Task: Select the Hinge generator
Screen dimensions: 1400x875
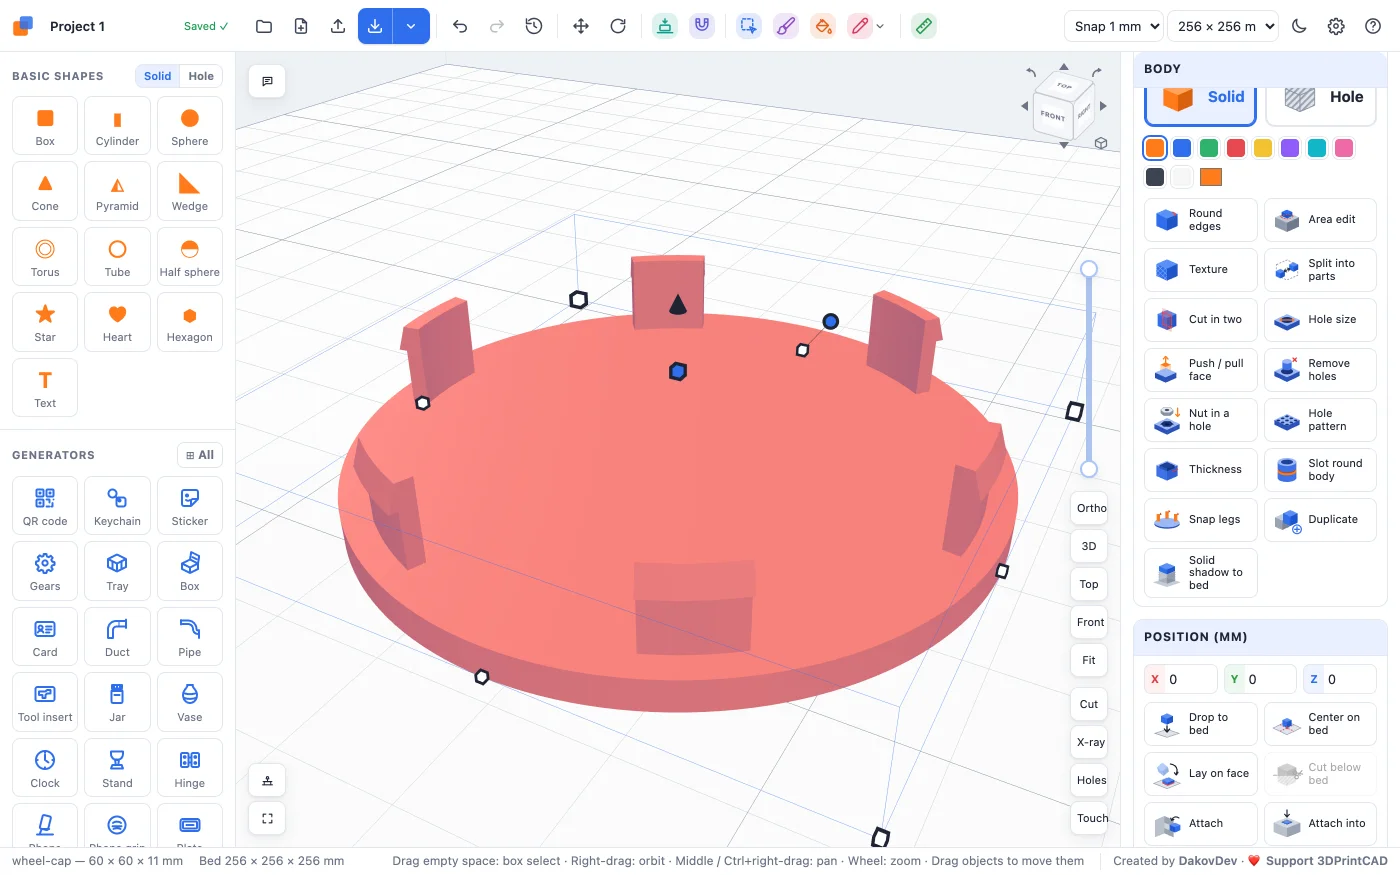Action: point(190,769)
